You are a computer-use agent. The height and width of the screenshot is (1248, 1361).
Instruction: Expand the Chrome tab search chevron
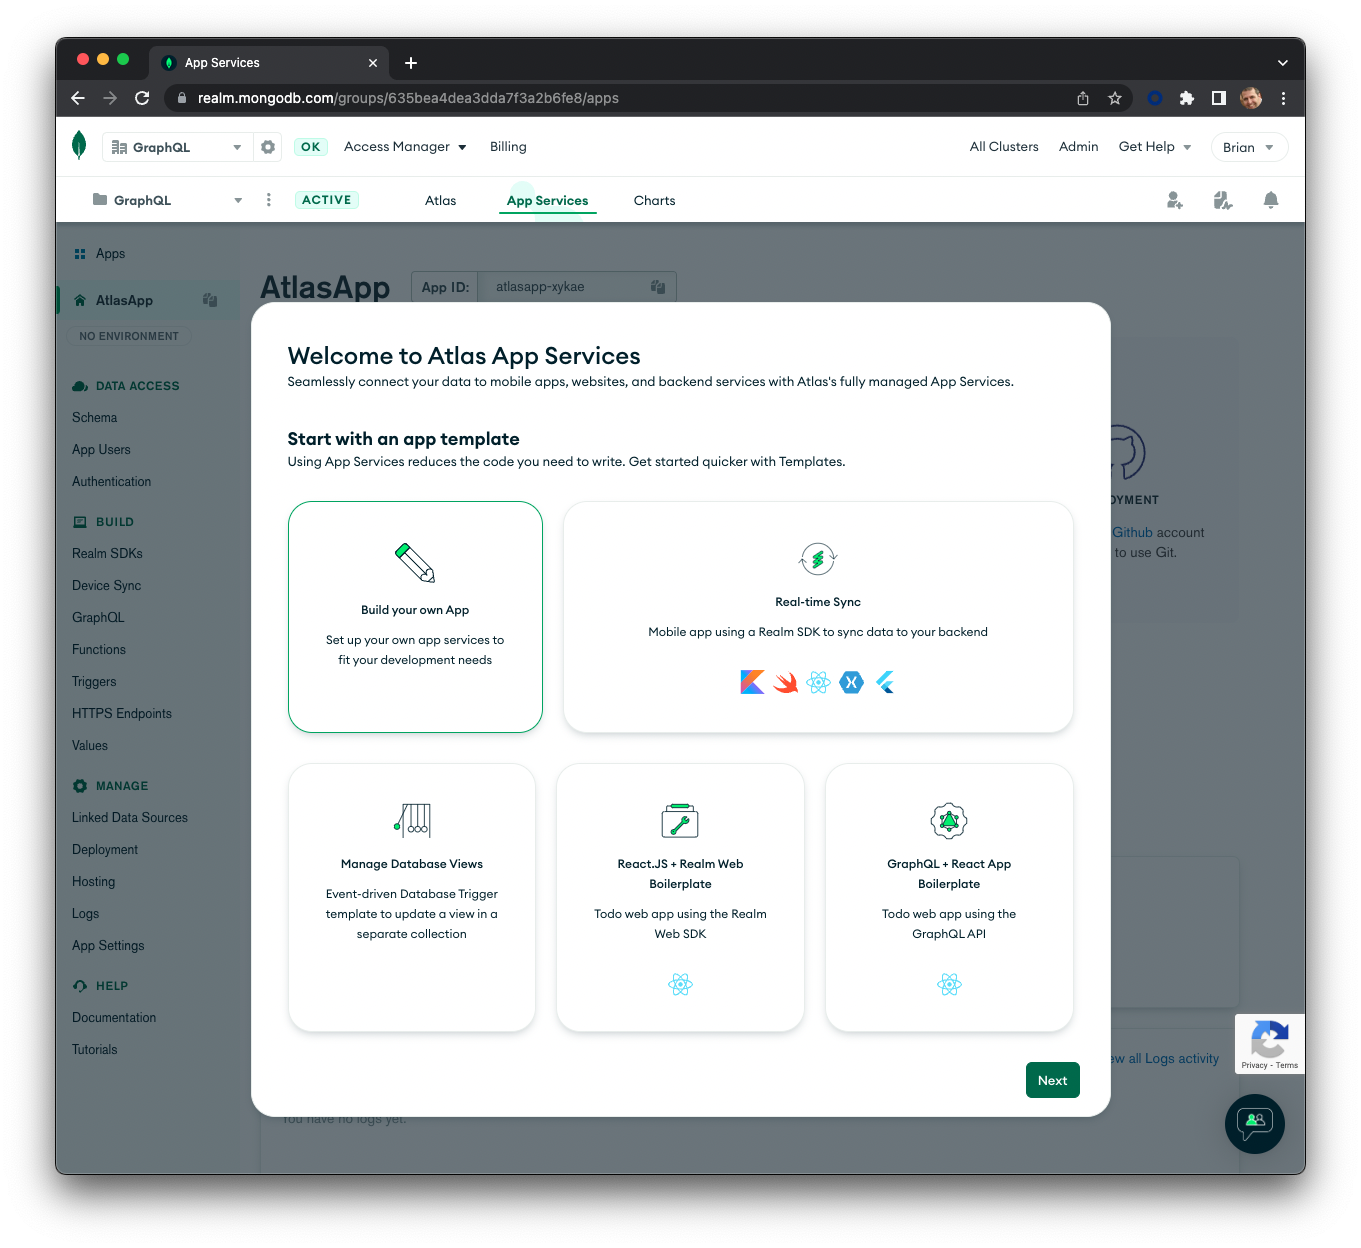click(x=1282, y=62)
